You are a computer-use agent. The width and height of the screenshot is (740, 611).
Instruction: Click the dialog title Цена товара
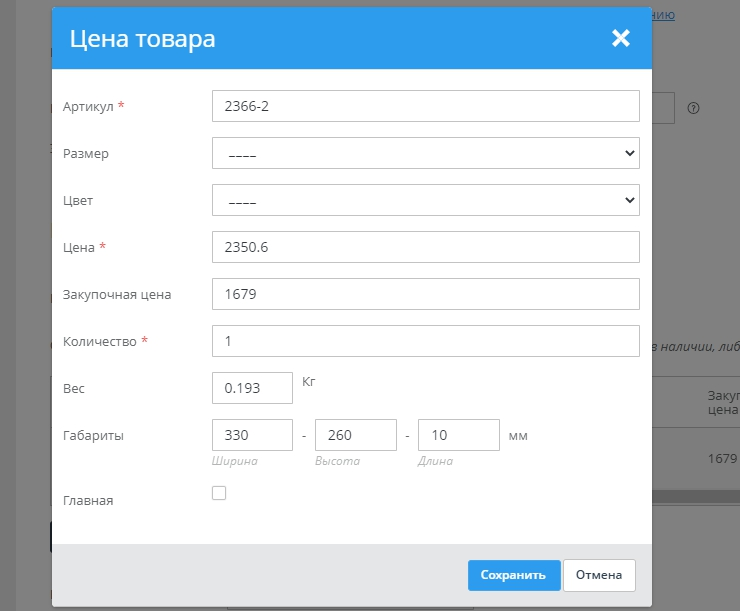[x=142, y=39]
